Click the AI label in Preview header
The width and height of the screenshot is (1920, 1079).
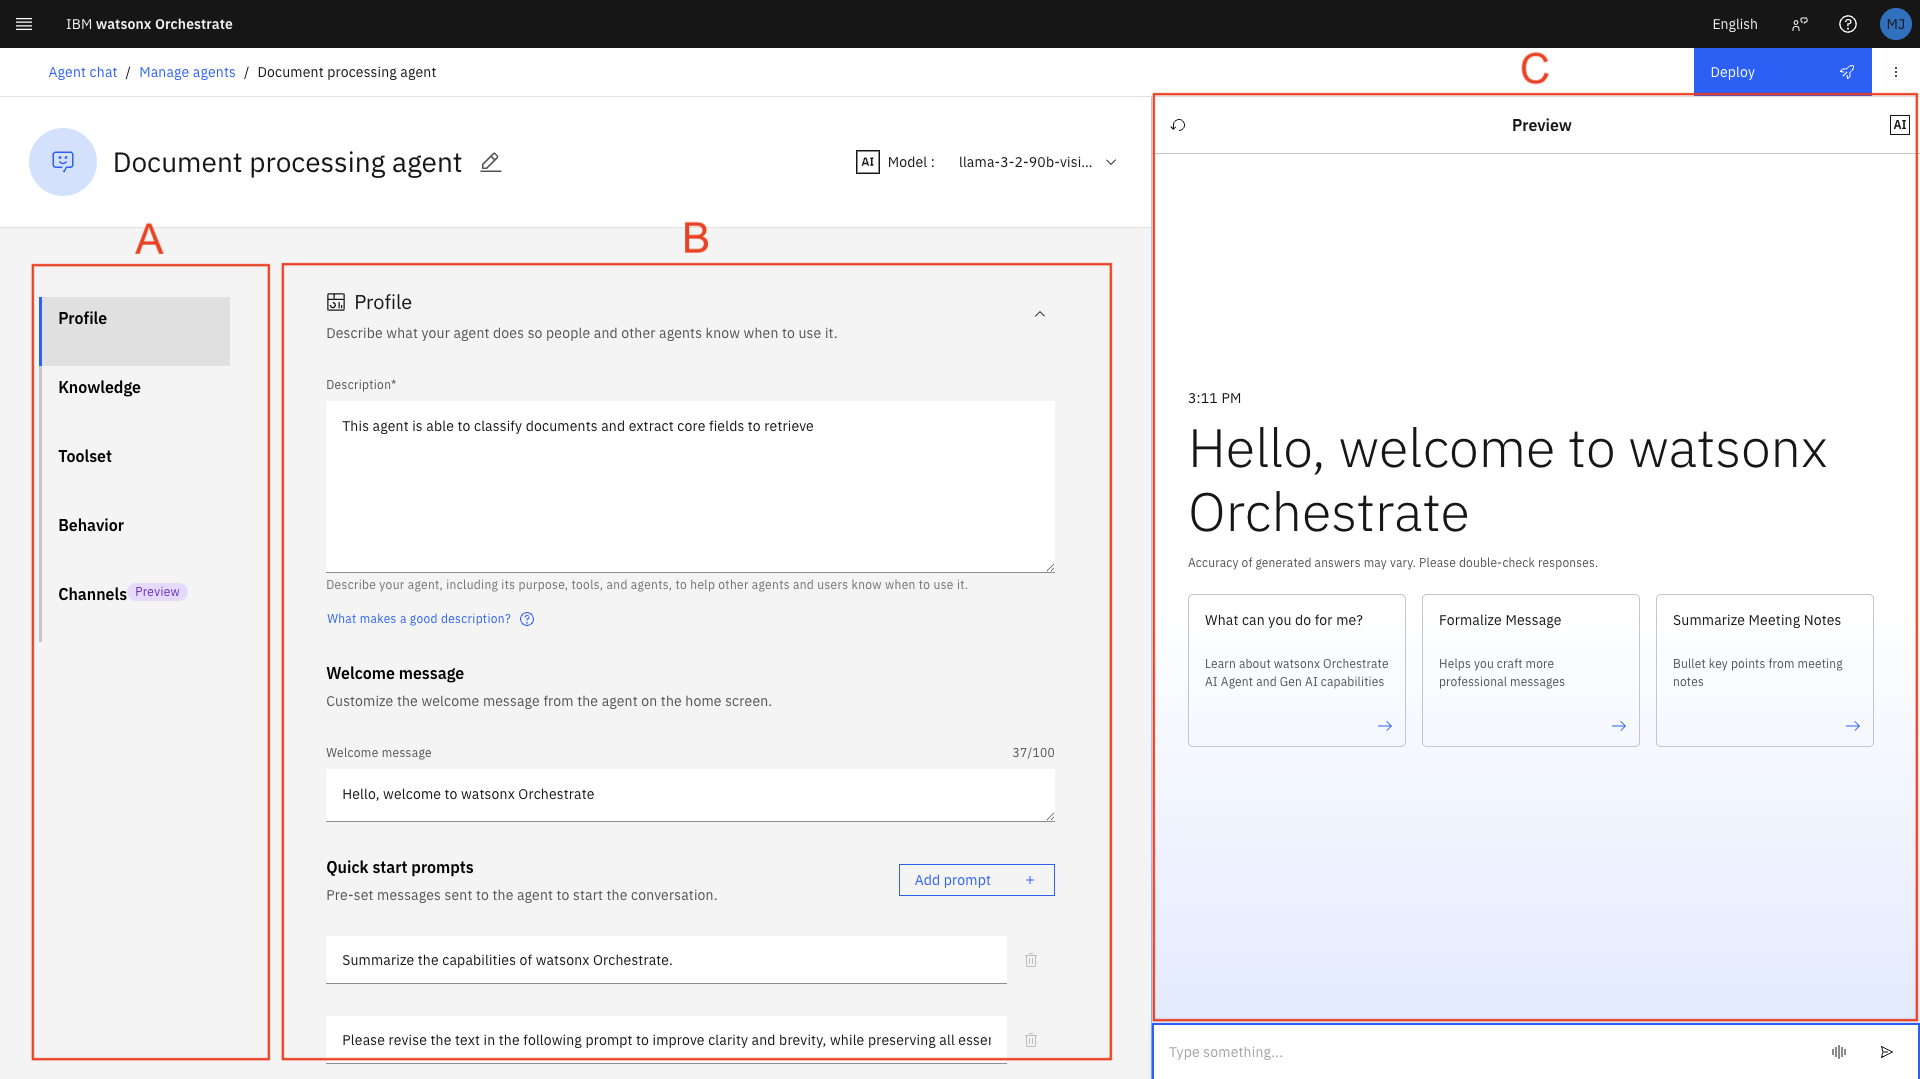(1899, 125)
